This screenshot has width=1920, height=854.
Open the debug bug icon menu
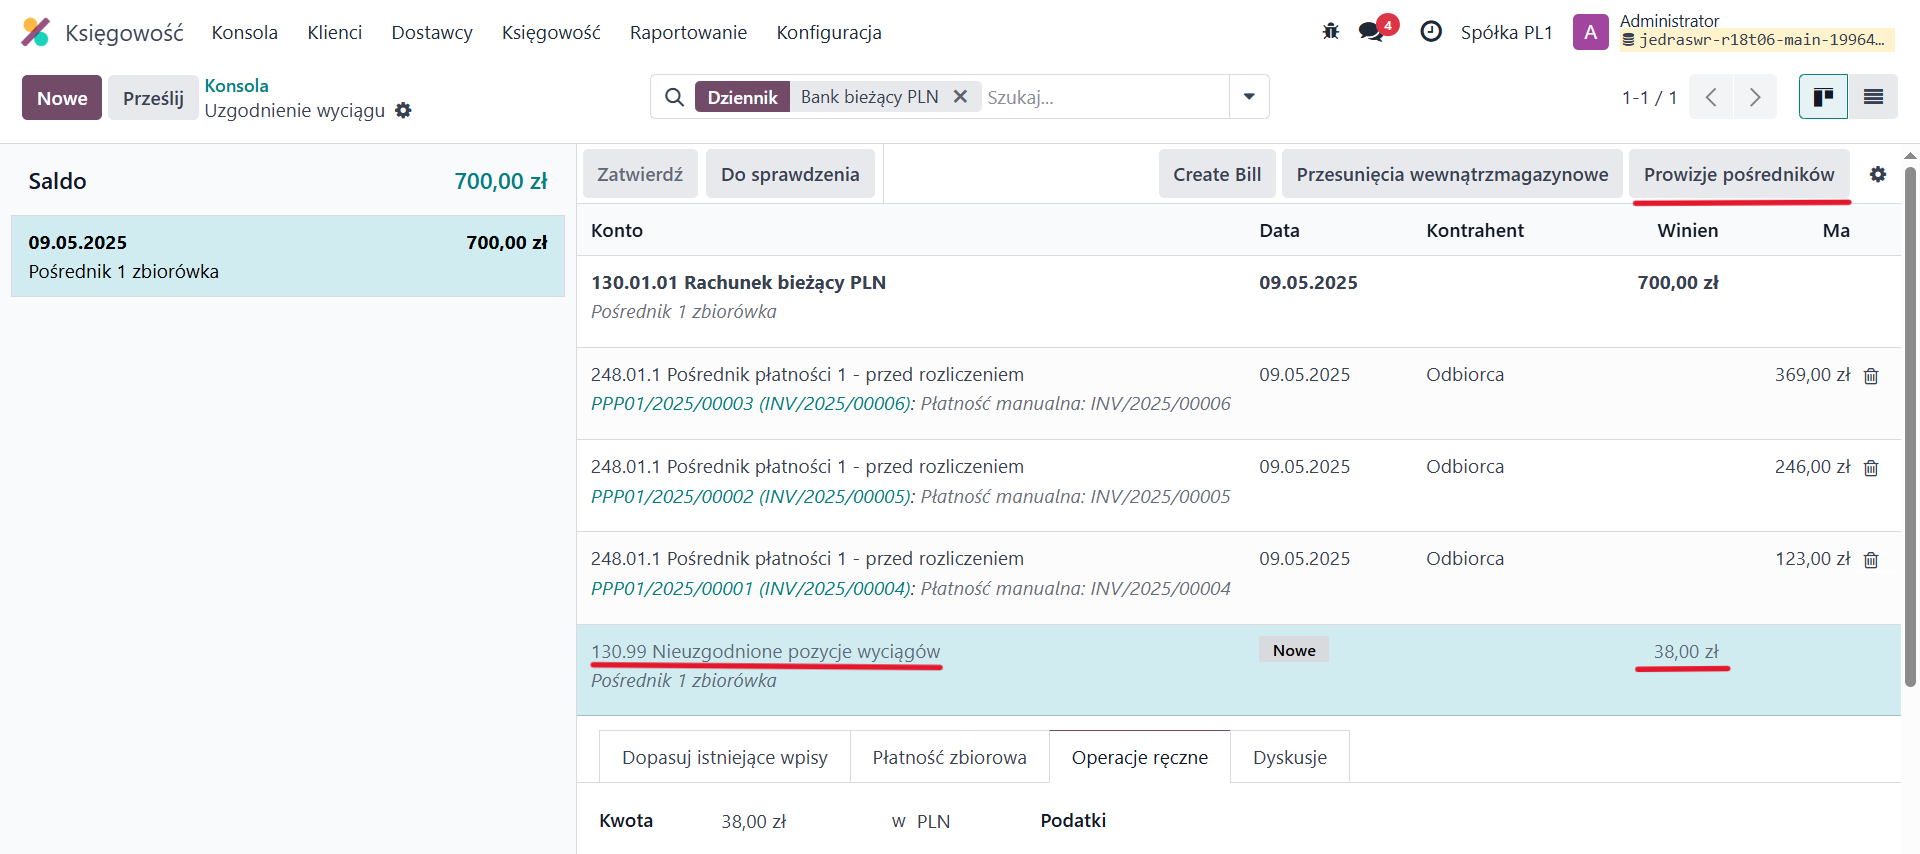(x=1330, y=32)
